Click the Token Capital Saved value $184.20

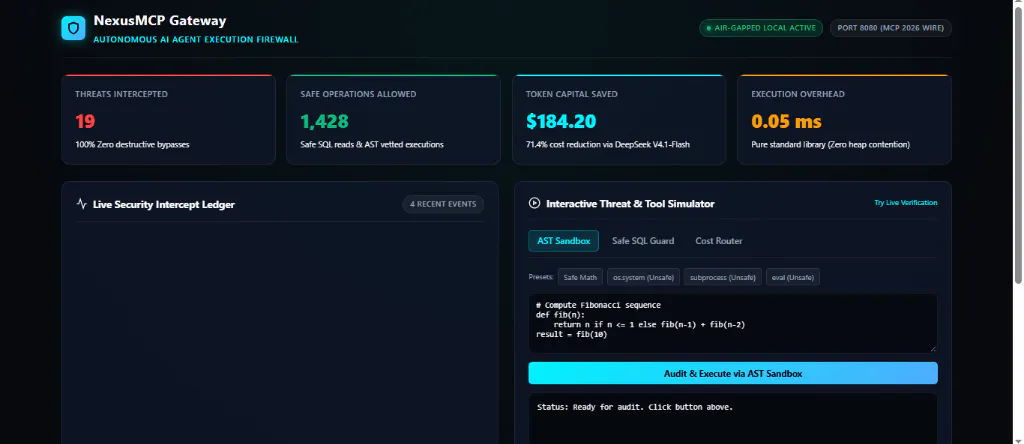pos(561,121)
